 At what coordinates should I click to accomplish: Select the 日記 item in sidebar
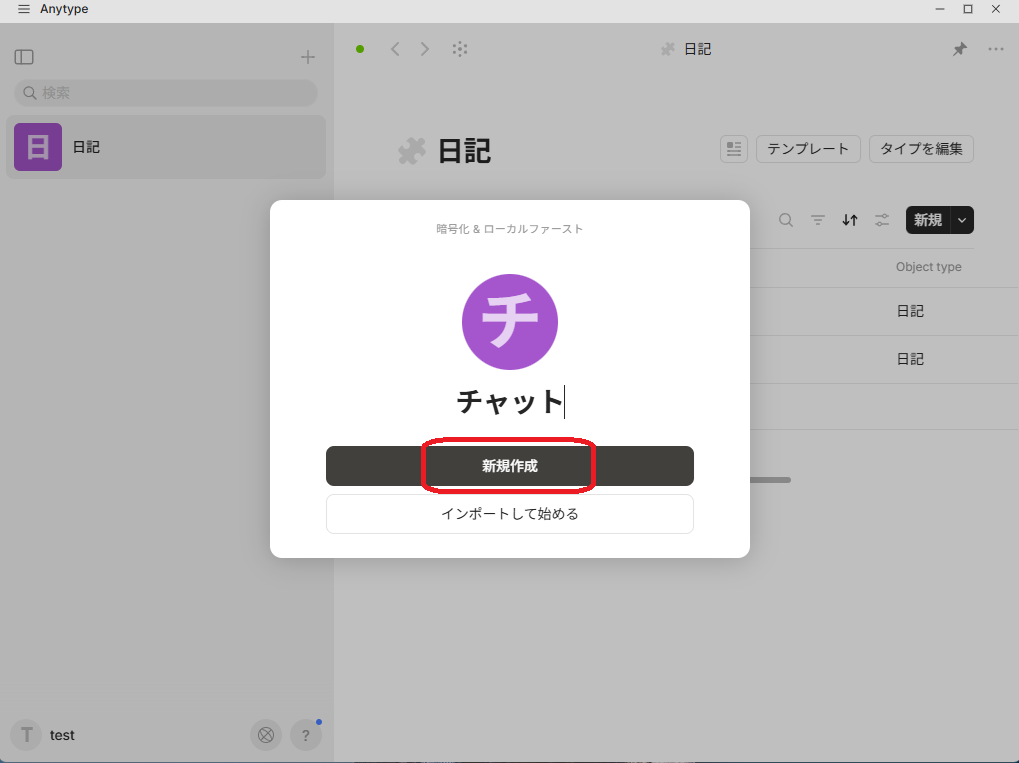coord(166,147)
